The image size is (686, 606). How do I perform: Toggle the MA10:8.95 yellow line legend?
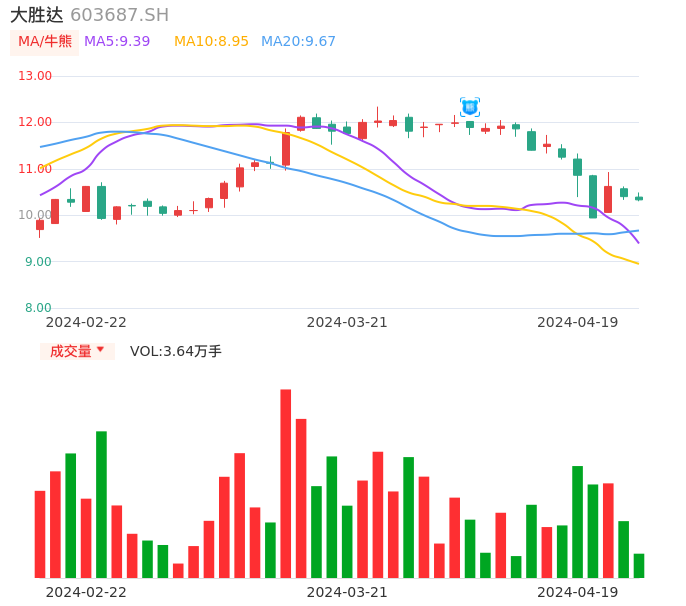211,42
